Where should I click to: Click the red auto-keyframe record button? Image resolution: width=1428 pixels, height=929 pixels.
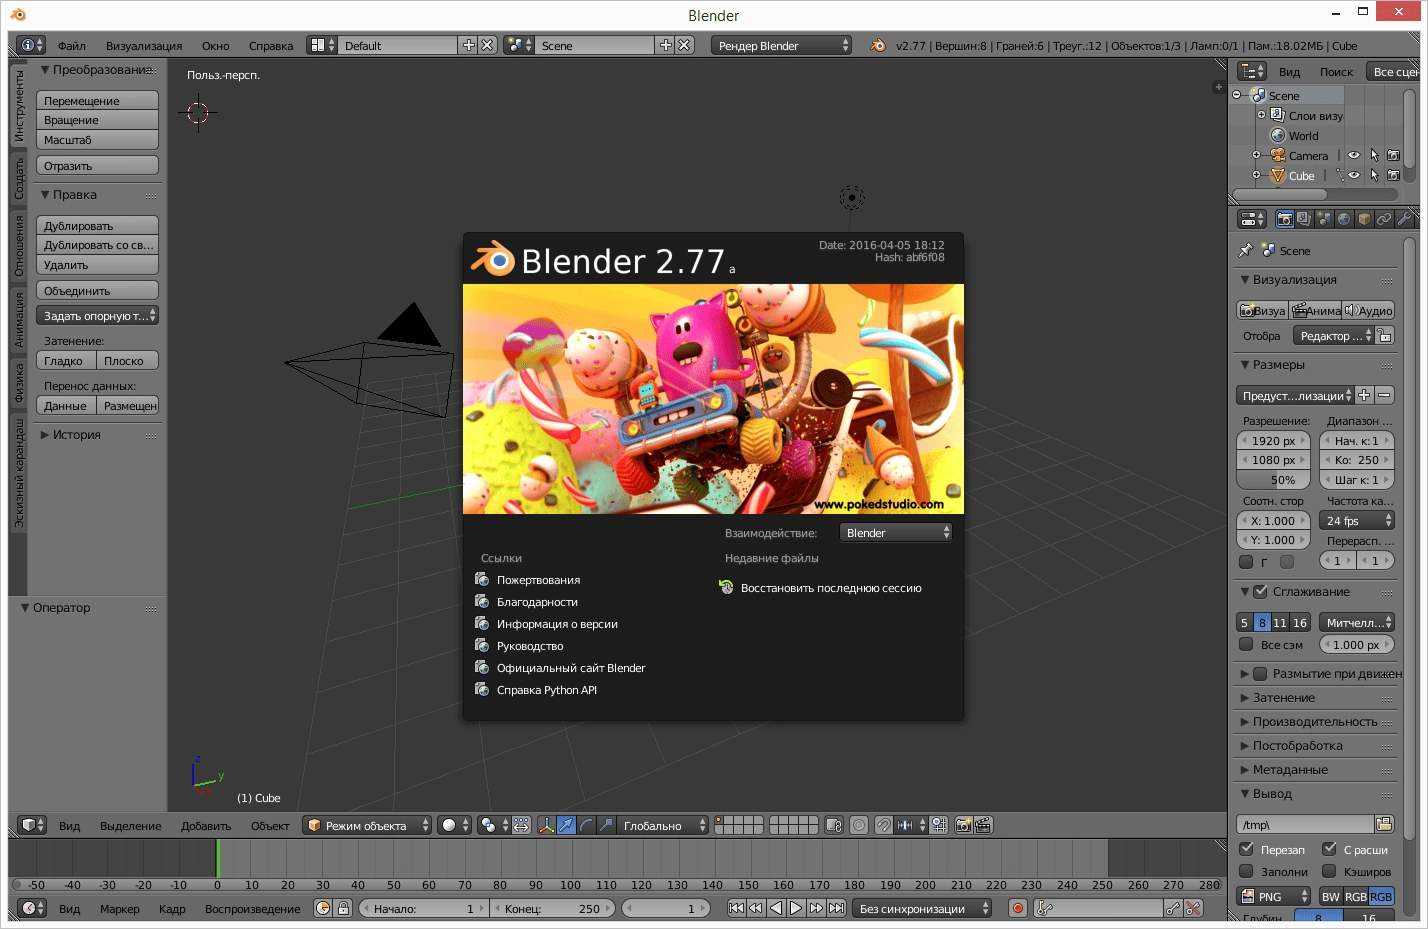[x=1018, y=908]
